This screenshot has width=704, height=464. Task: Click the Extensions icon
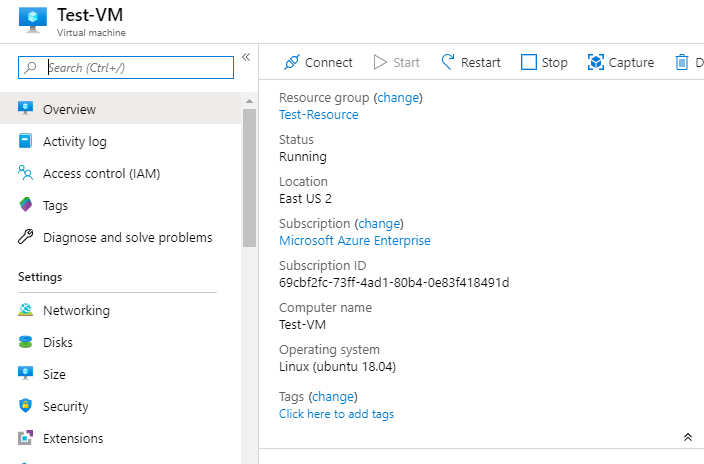(26, 437)
